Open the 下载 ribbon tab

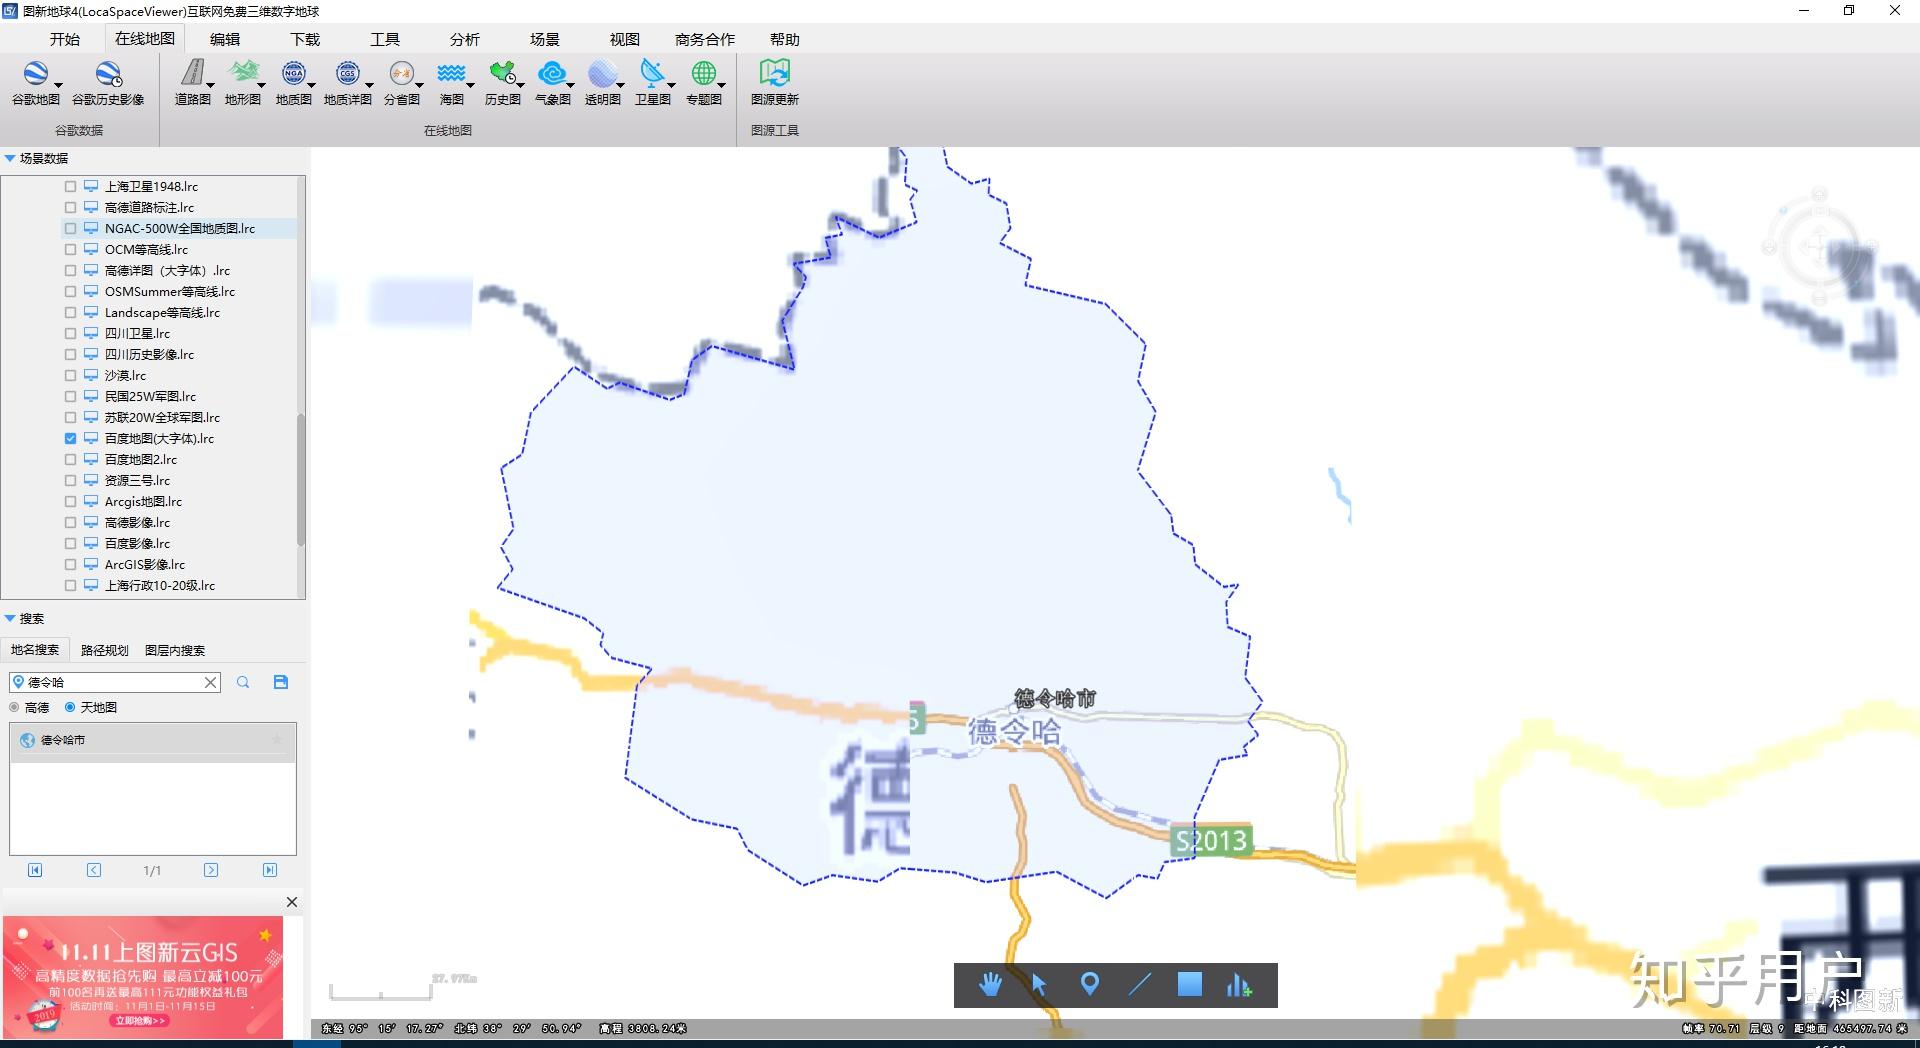pos(305,39)
